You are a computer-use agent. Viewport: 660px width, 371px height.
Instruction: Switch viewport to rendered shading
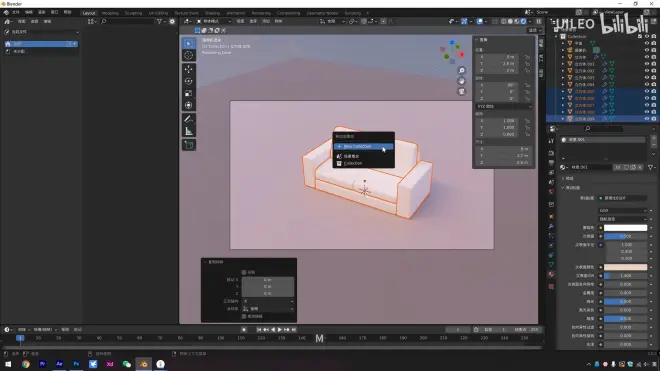[524, 21]
